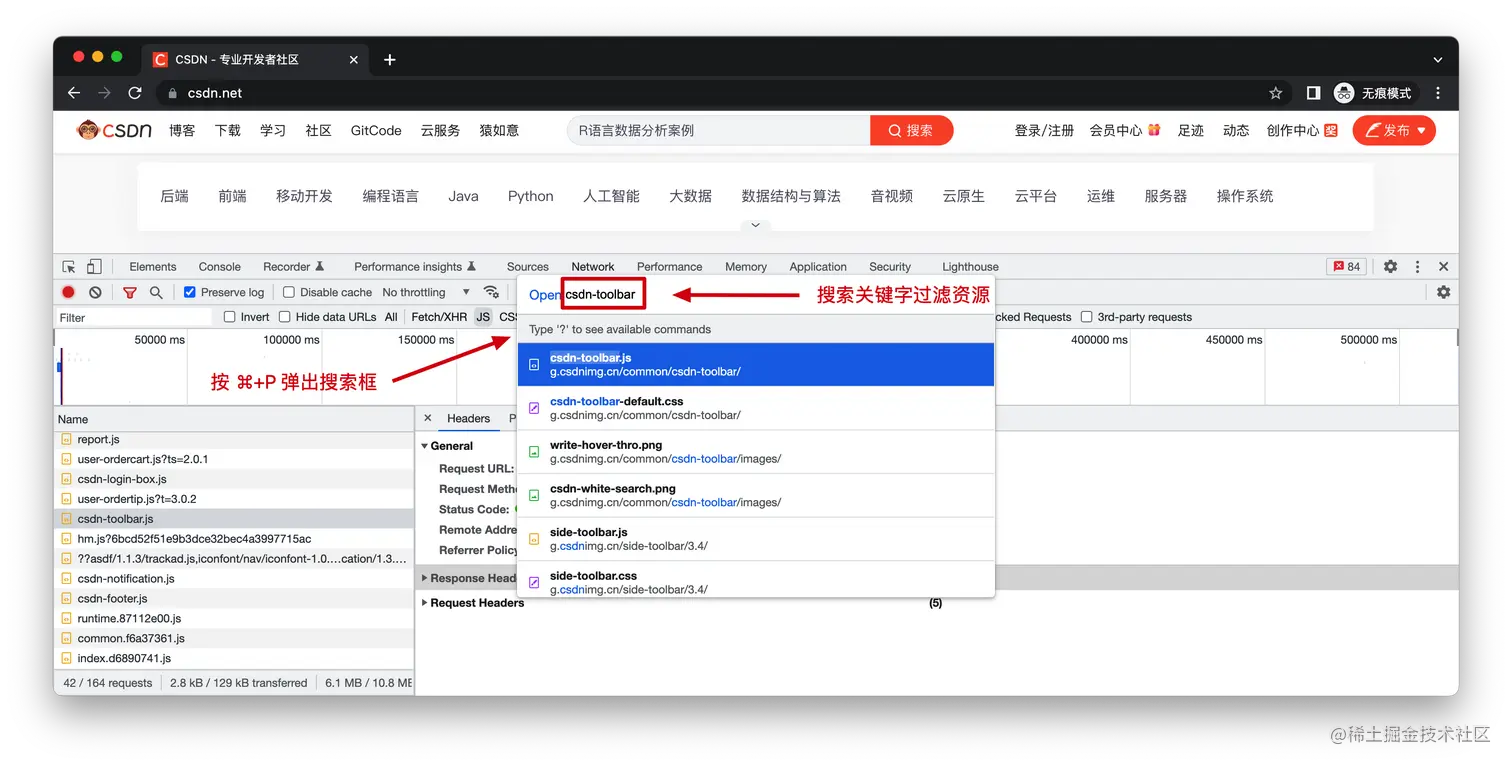The width and height of the screenshot is (1512, 766).
Task: Select the Headers tab in details pane
Action: pos(469,419)
